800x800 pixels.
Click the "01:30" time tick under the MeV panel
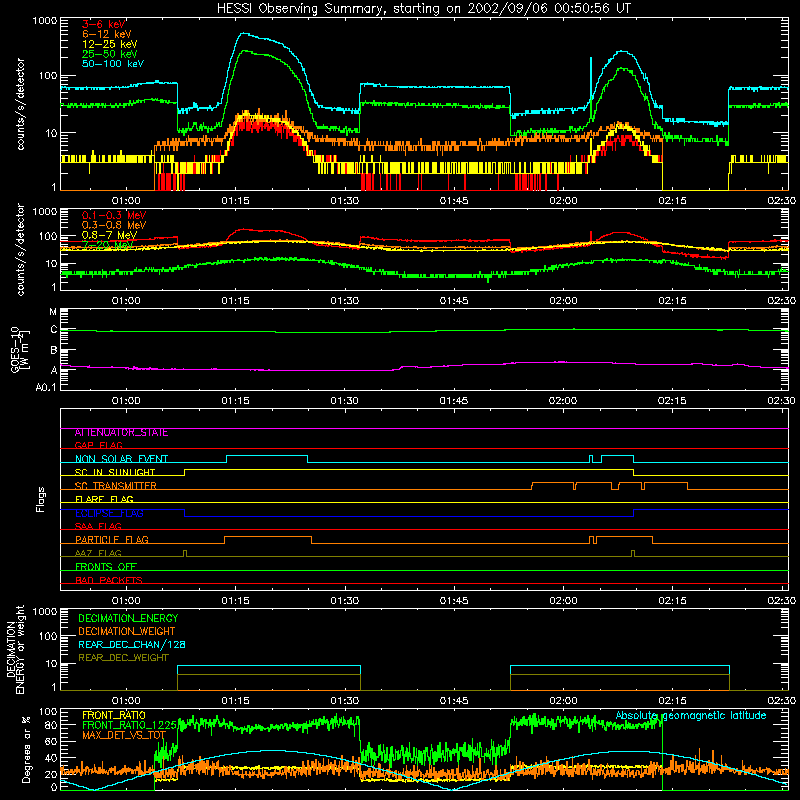(x=344, y=301)
